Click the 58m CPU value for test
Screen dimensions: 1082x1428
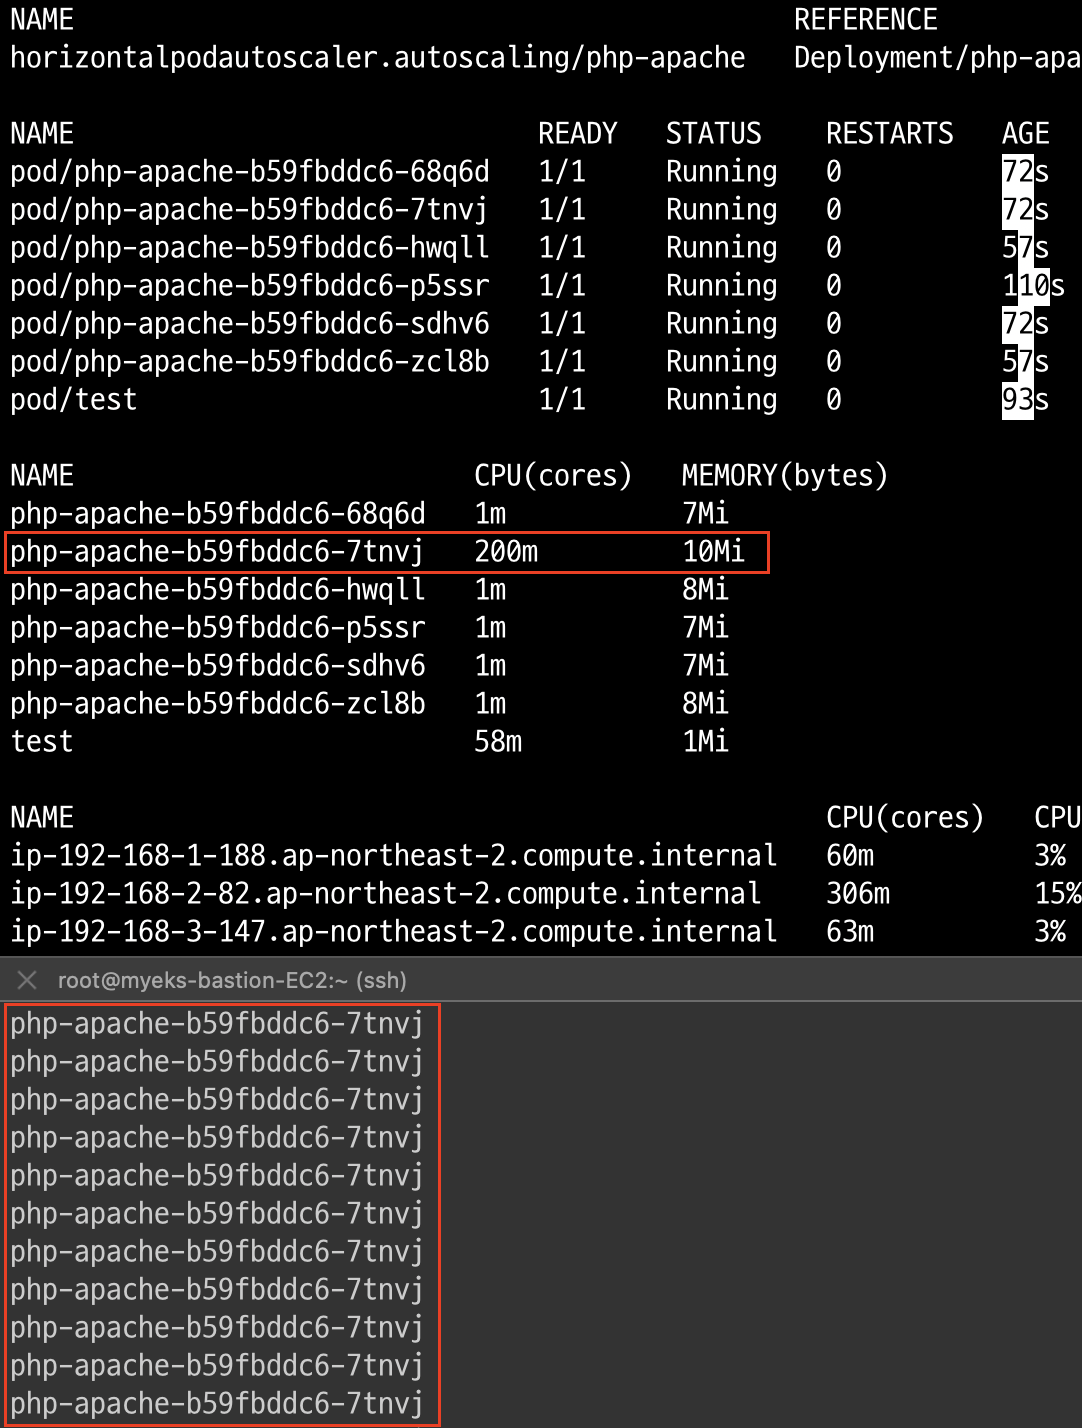click(498, 742)
